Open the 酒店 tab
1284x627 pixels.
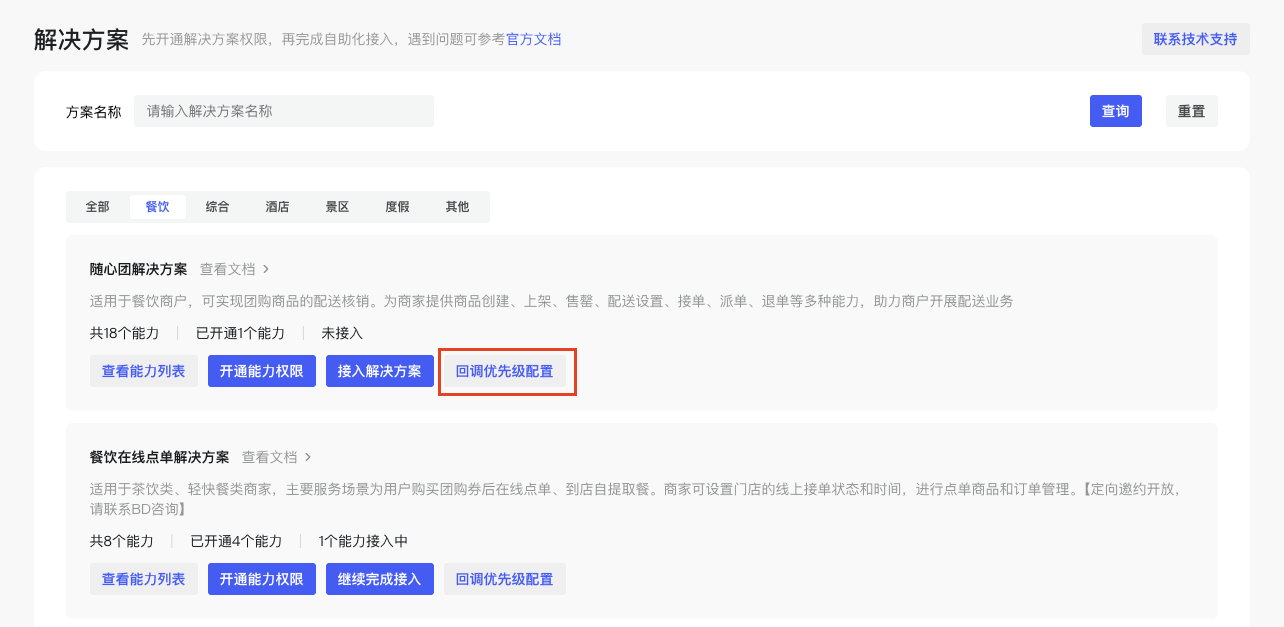277,207
